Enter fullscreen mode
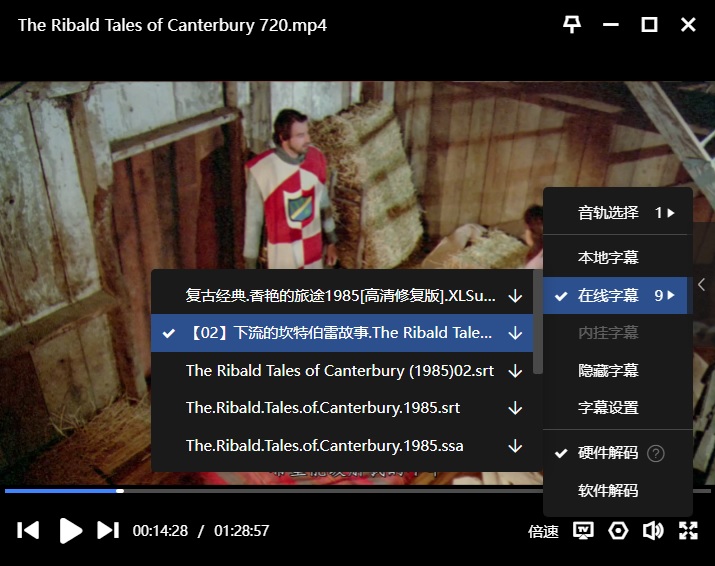Image resolution: width=715 pixels, height=566 pixels. (x=688, y=531)
